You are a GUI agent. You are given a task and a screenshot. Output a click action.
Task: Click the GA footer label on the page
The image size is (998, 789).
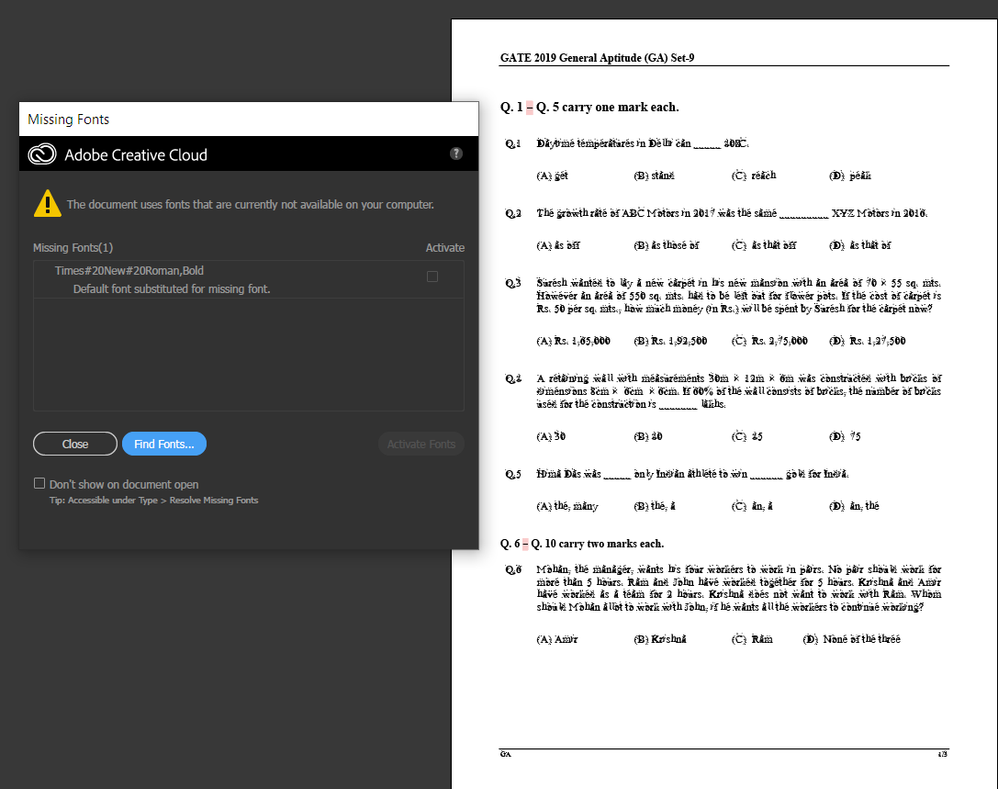pyautogui.click(x=505, y=755)
